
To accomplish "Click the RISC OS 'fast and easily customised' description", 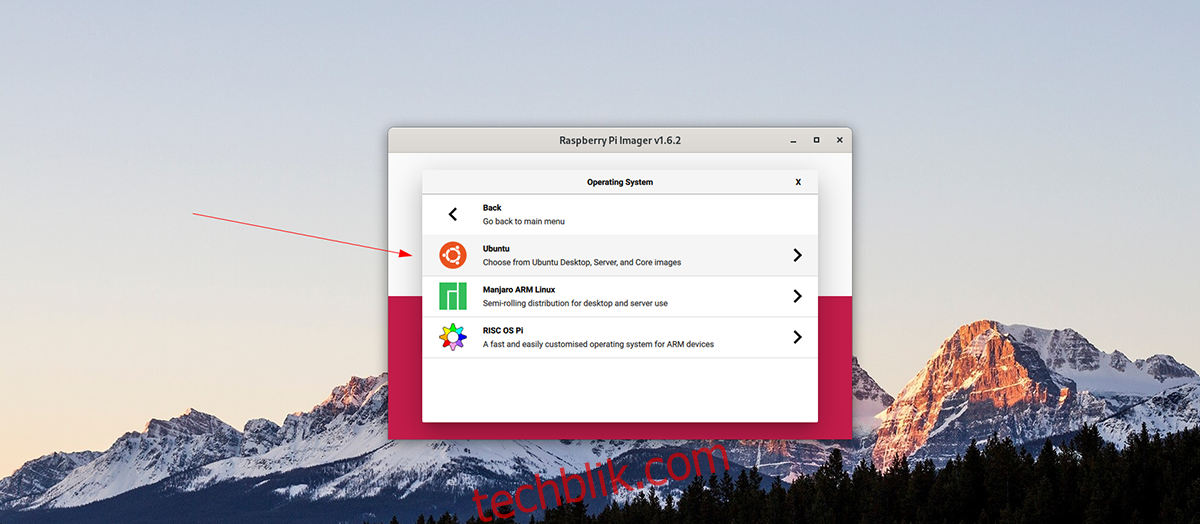I will pyautogui.click(x=598, y=344).
